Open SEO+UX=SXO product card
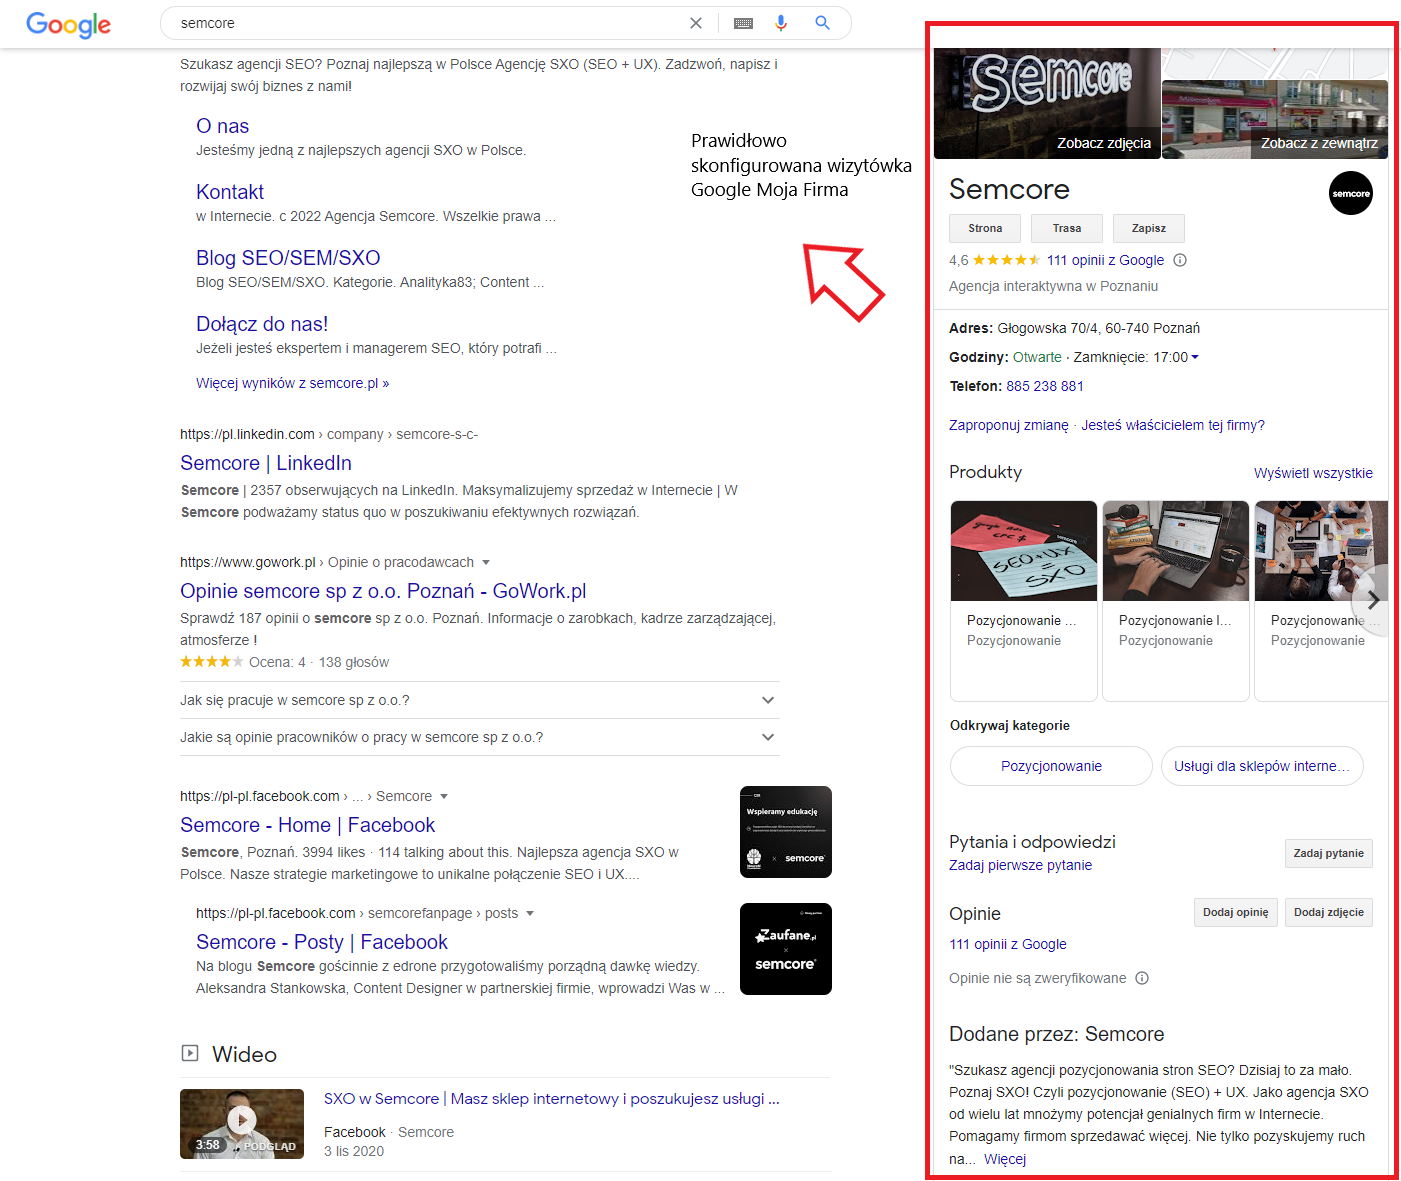1401x1181 pixels. click(x=1024, y=601)
